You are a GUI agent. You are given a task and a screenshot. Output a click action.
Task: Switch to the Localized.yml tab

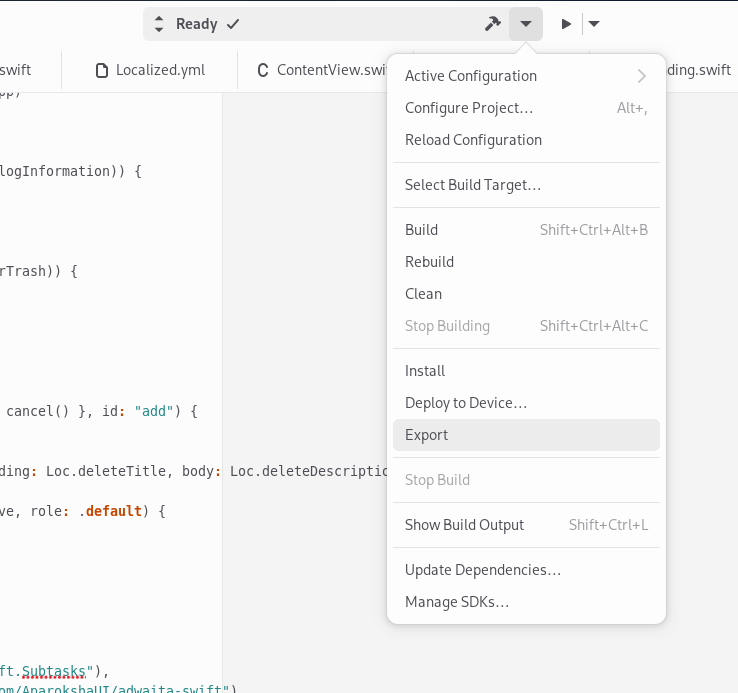click(x=149, y=70)
